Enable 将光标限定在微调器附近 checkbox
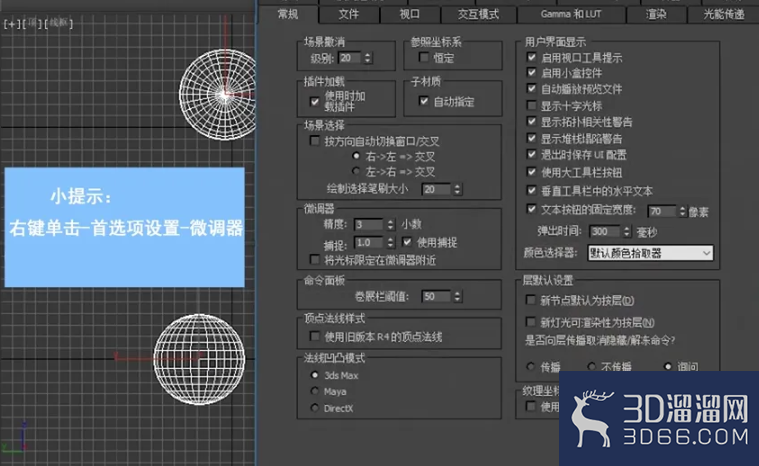Screen dimensions: 759x466 pos(315,260)
